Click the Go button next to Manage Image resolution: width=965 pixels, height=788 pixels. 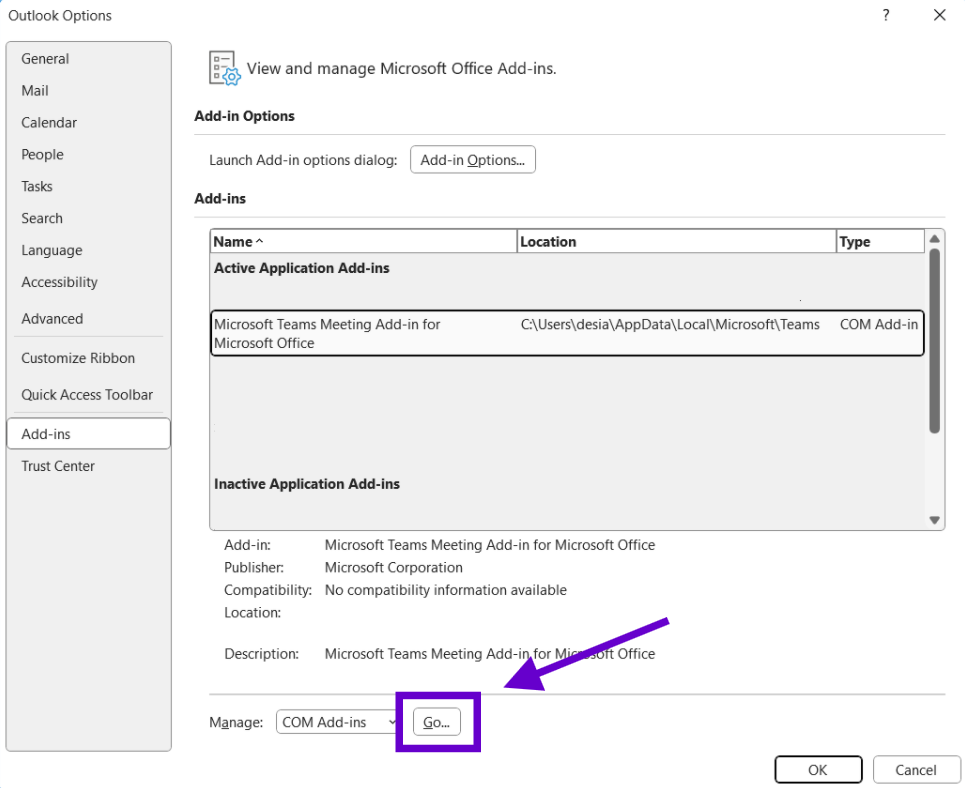[436, 722]
